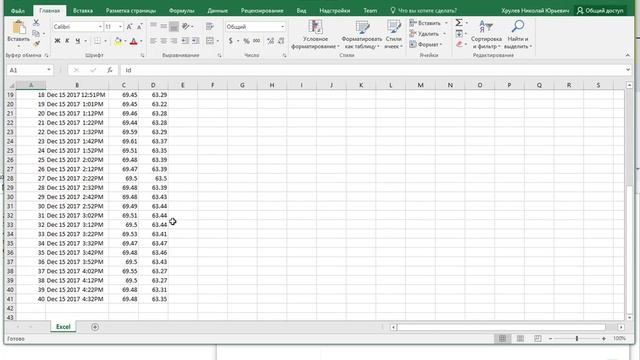Click the Tell me (Что вы хотите сделать?) box
The image size is (640, 360).
[x=423, y=11]
